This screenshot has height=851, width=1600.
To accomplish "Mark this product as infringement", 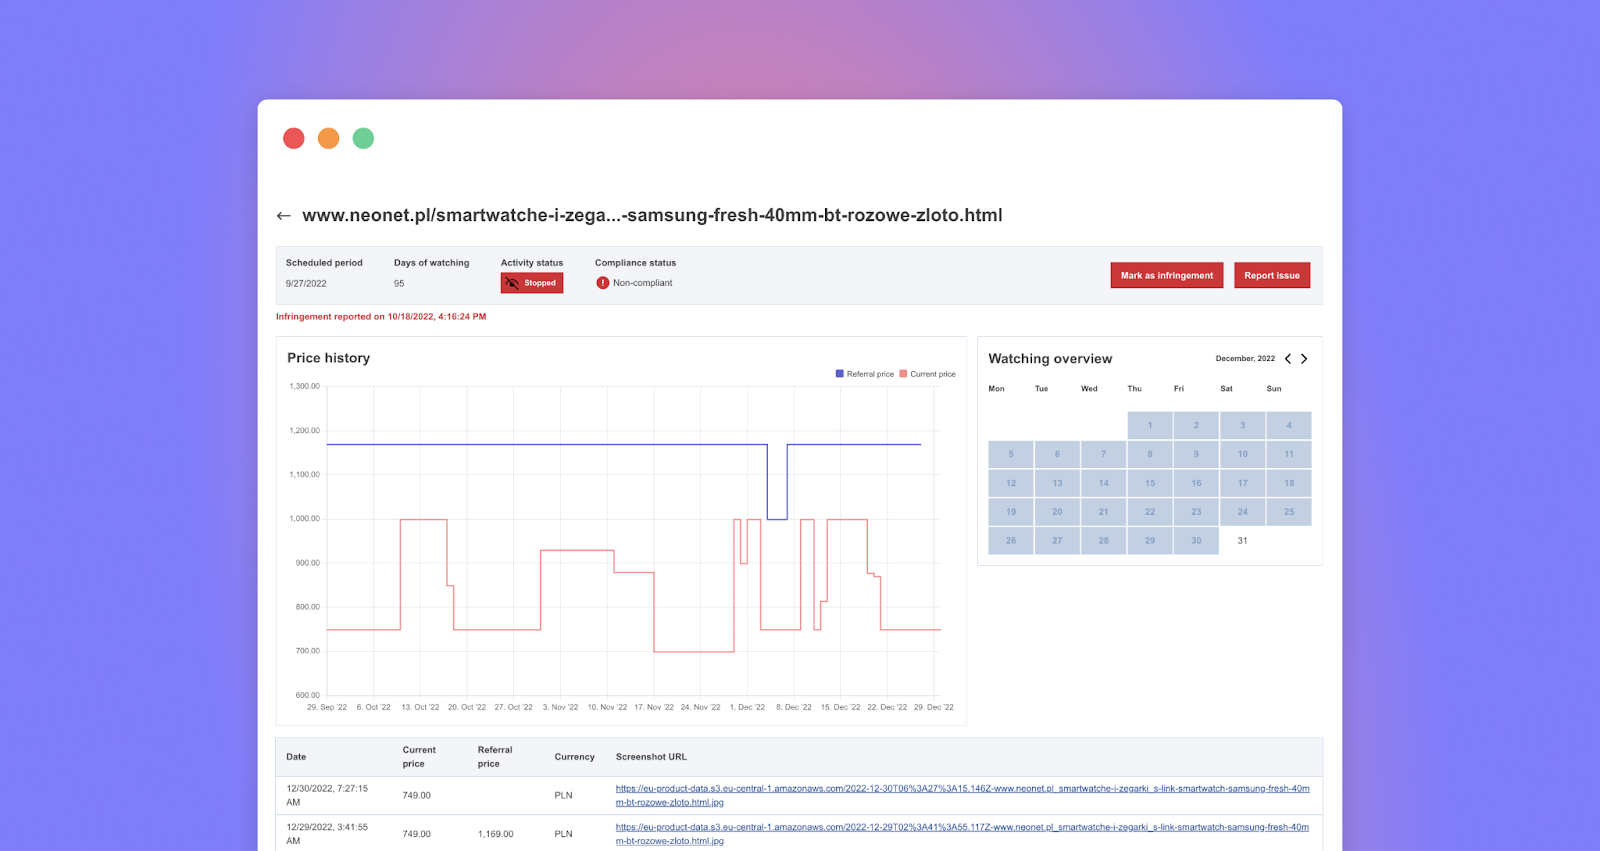I will click(x=1167, y=275).
